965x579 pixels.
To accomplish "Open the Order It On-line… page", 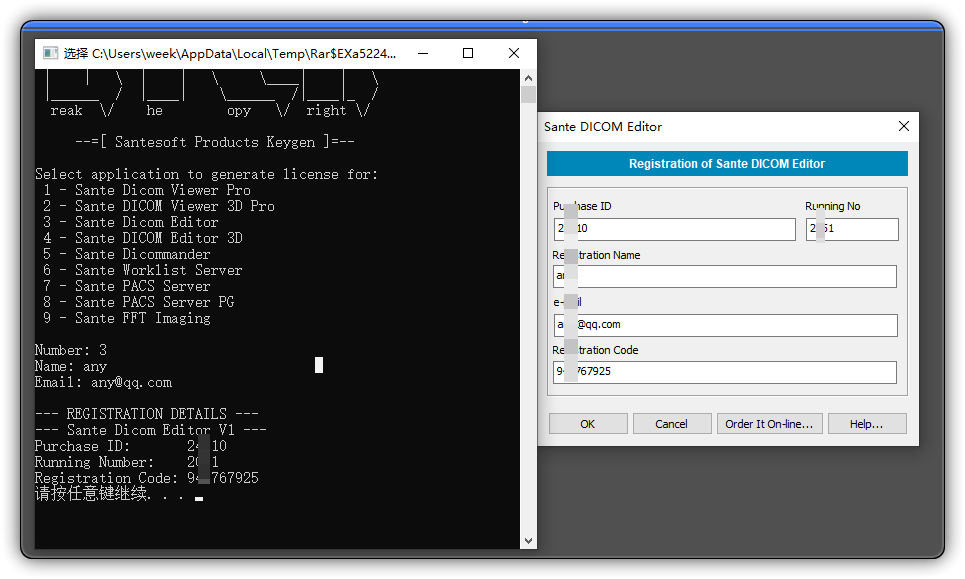I will (x=769, y=424).
